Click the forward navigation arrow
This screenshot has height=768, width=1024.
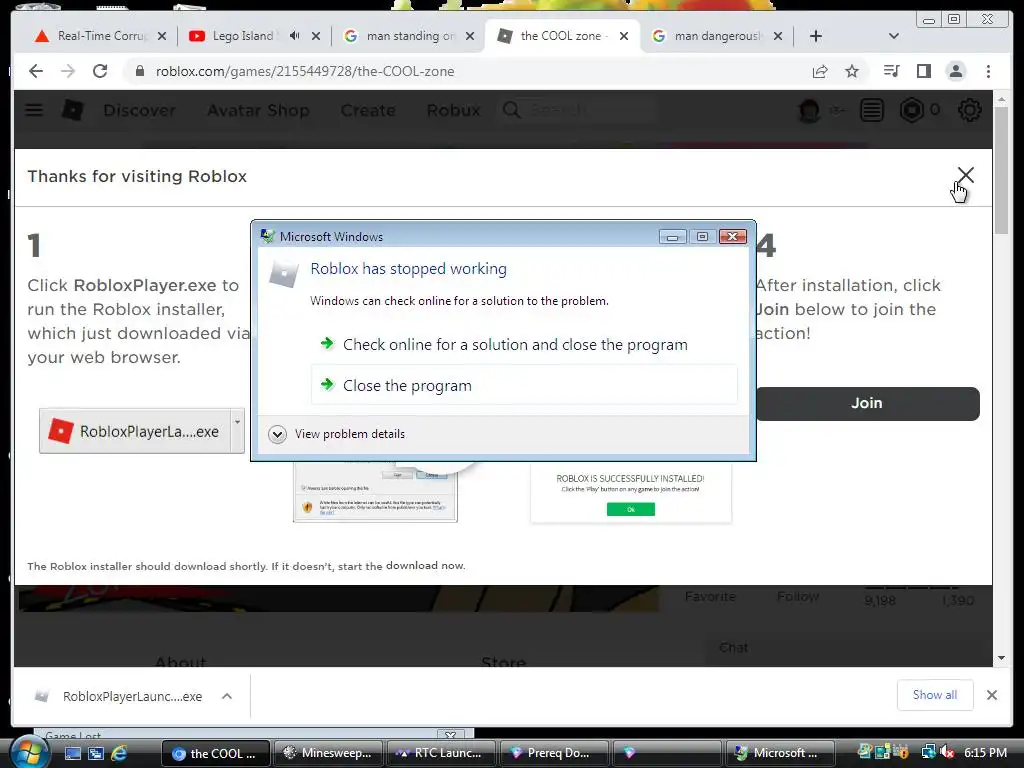tap(68, 71)
